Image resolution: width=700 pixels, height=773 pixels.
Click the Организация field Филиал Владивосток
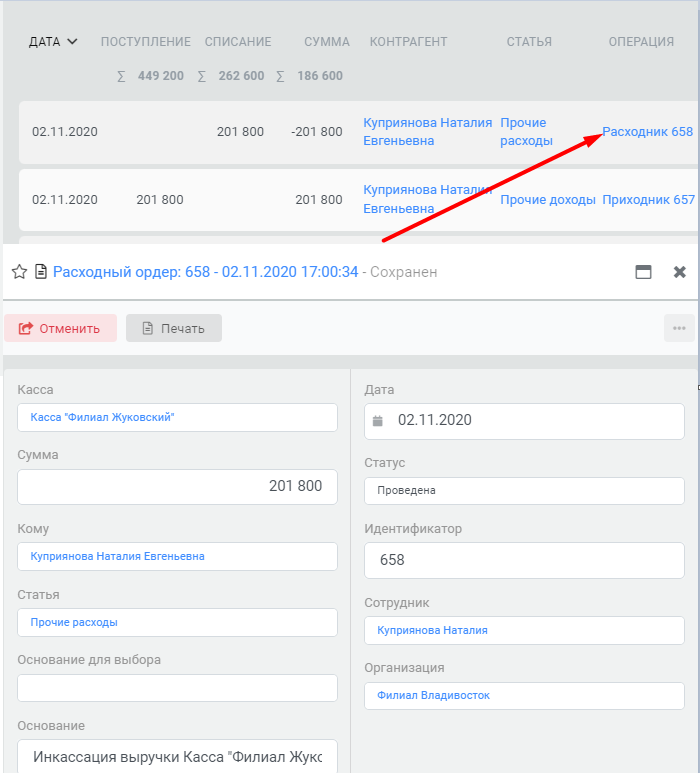[x=524, y=696]
